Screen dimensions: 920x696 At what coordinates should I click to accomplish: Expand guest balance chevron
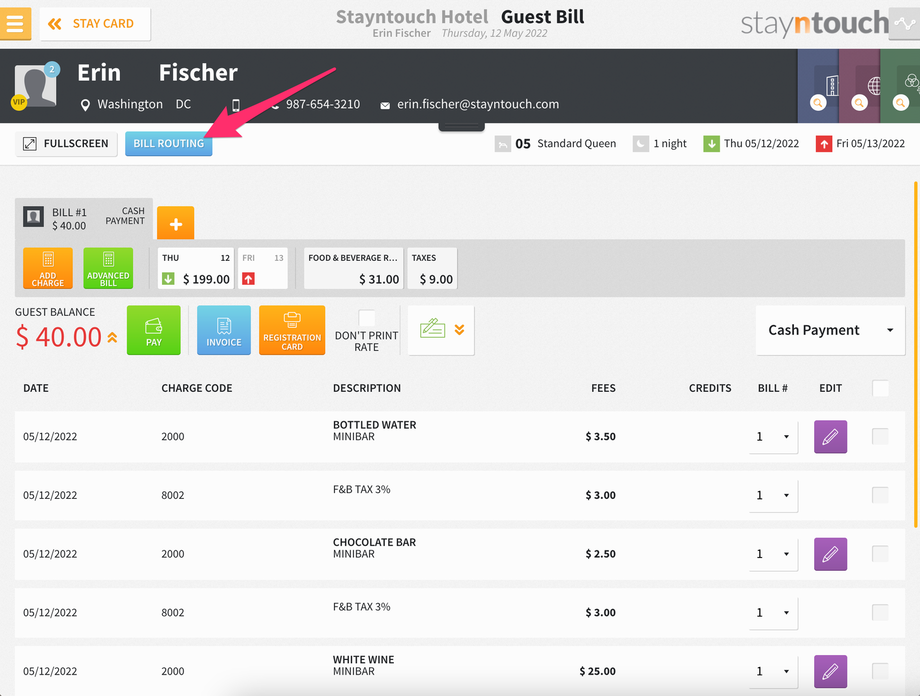(x=112, y=337)
